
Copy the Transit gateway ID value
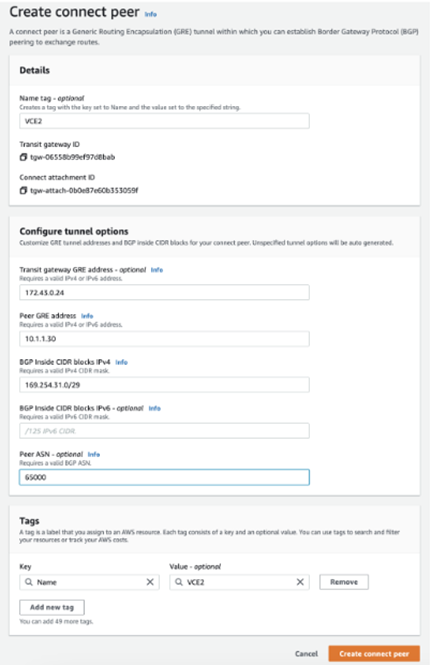[23, 157]
